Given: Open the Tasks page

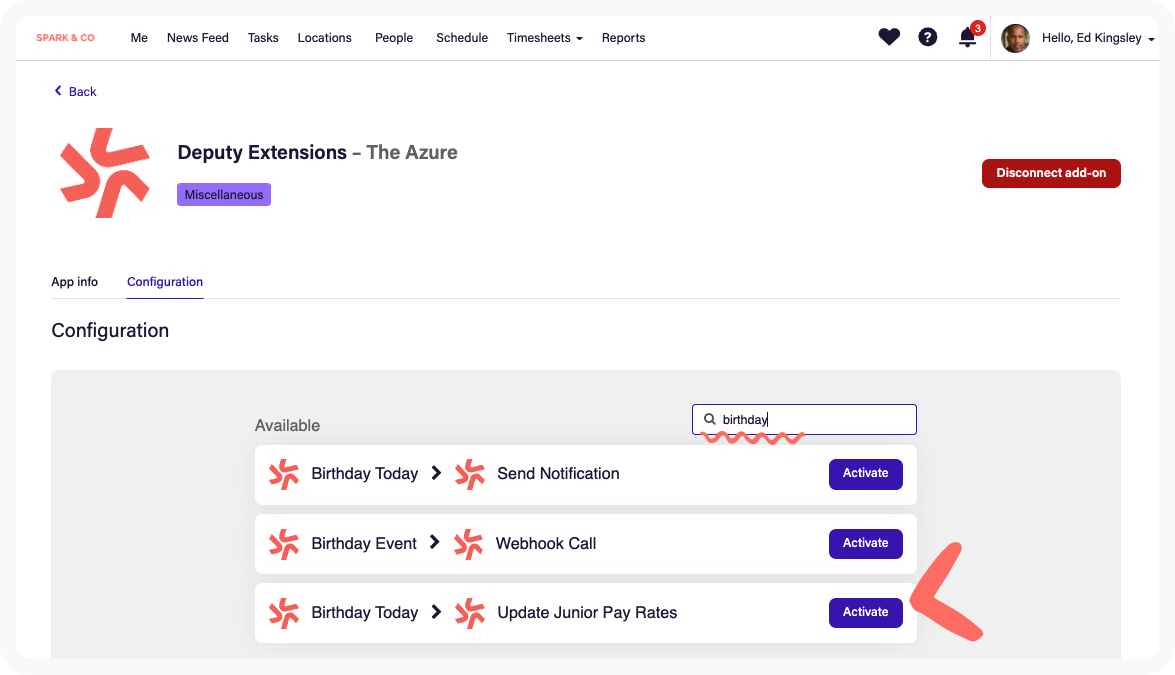Looking at the screenshot, I should click(263, 37).
